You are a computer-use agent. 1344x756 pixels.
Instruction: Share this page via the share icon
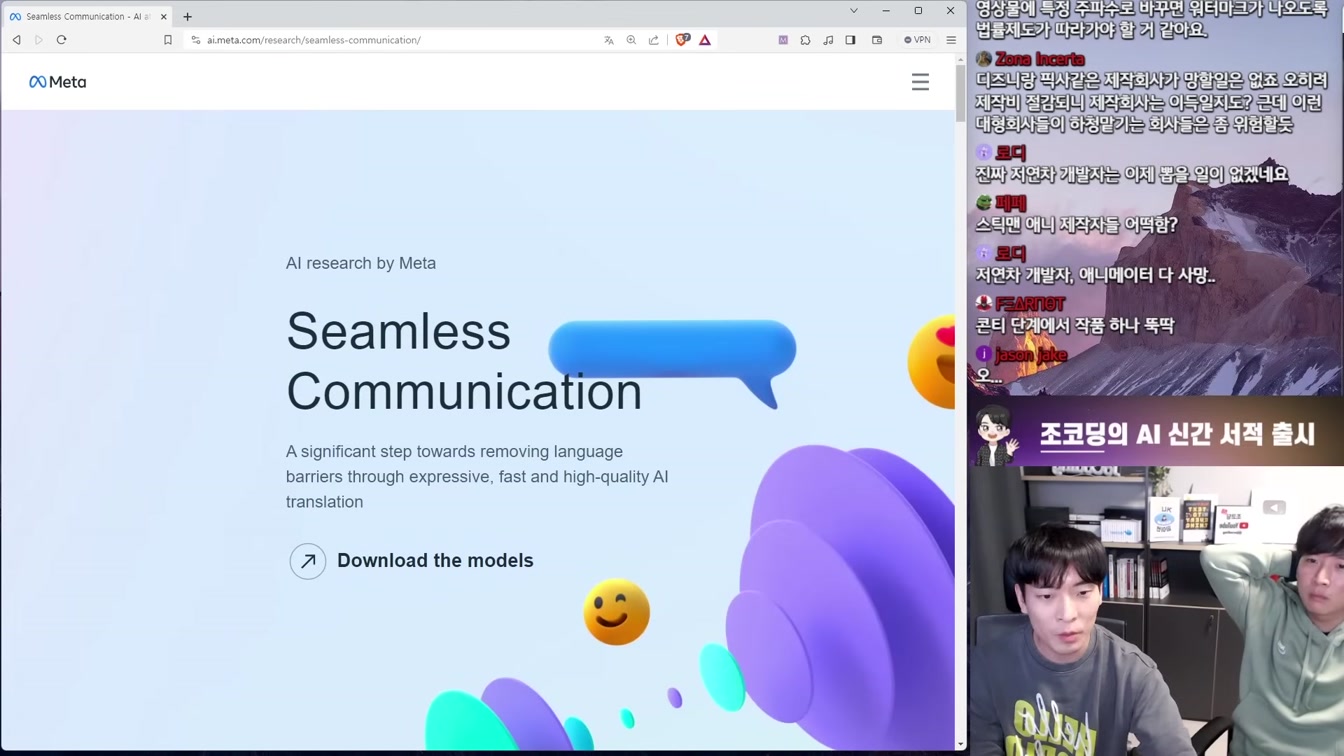coord(654,40)
